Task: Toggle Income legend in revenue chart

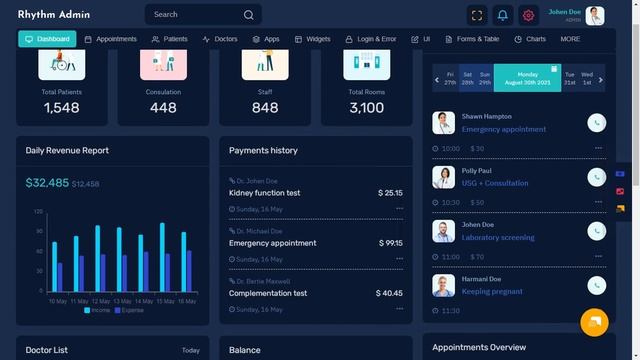Action: pos(97,310)
